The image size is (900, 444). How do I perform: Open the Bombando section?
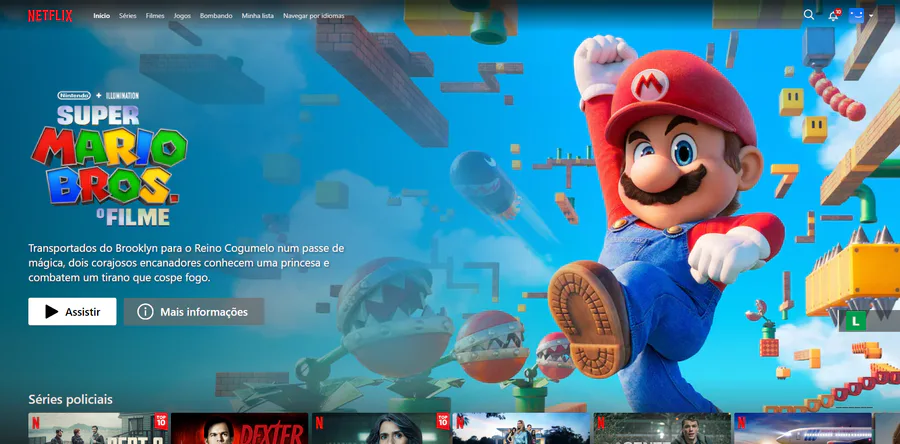click(x=216, y=16)
